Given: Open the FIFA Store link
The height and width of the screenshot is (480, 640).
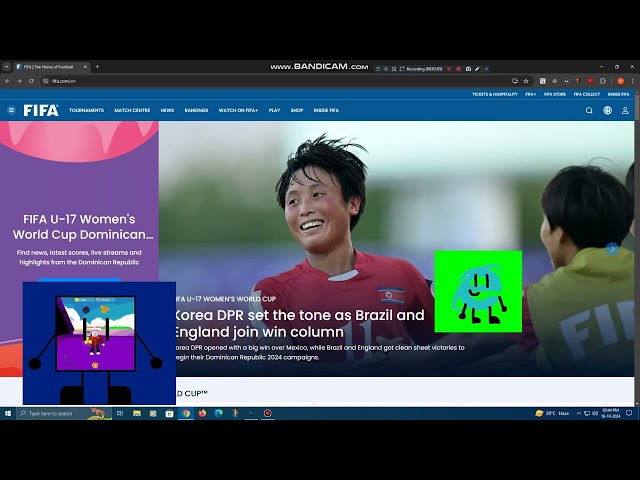Looking at the screenshot, I should [x=555, y=94].
